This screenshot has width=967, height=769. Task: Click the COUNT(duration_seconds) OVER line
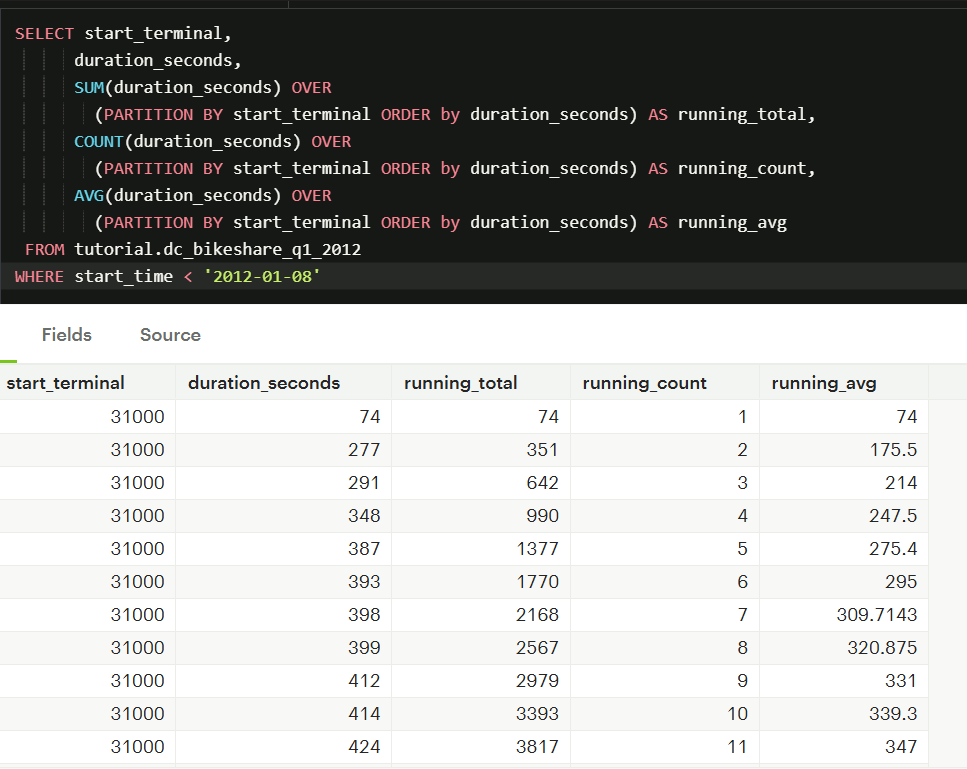click(x=212, y=141)
